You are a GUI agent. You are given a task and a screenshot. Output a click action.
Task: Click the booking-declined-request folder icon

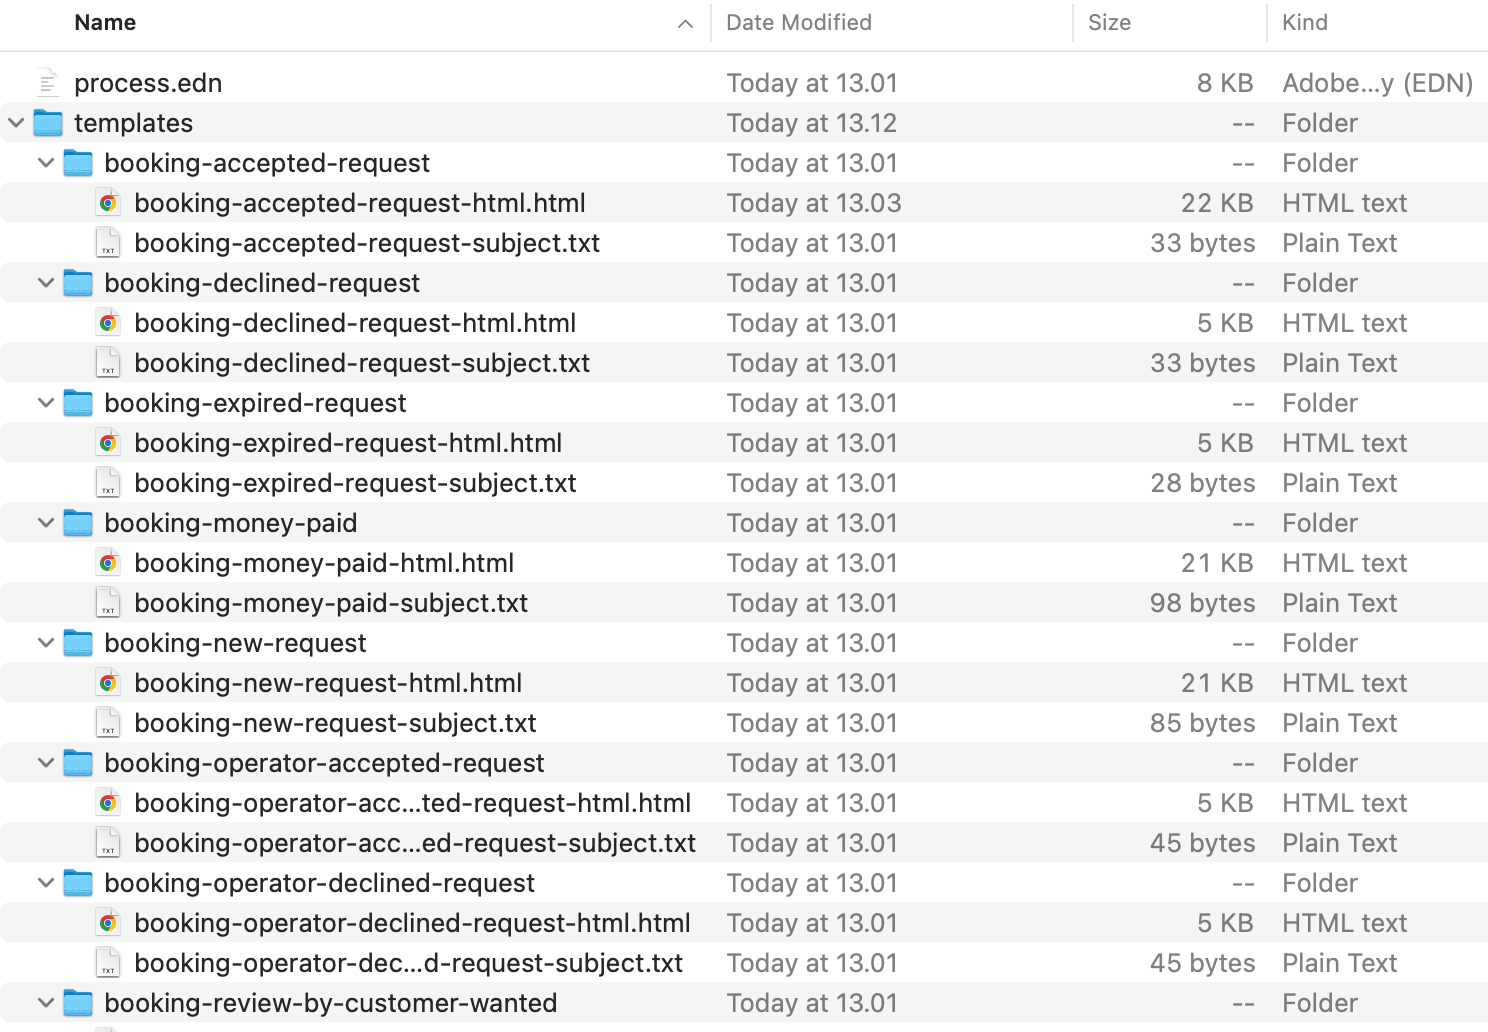click(78, 283)
